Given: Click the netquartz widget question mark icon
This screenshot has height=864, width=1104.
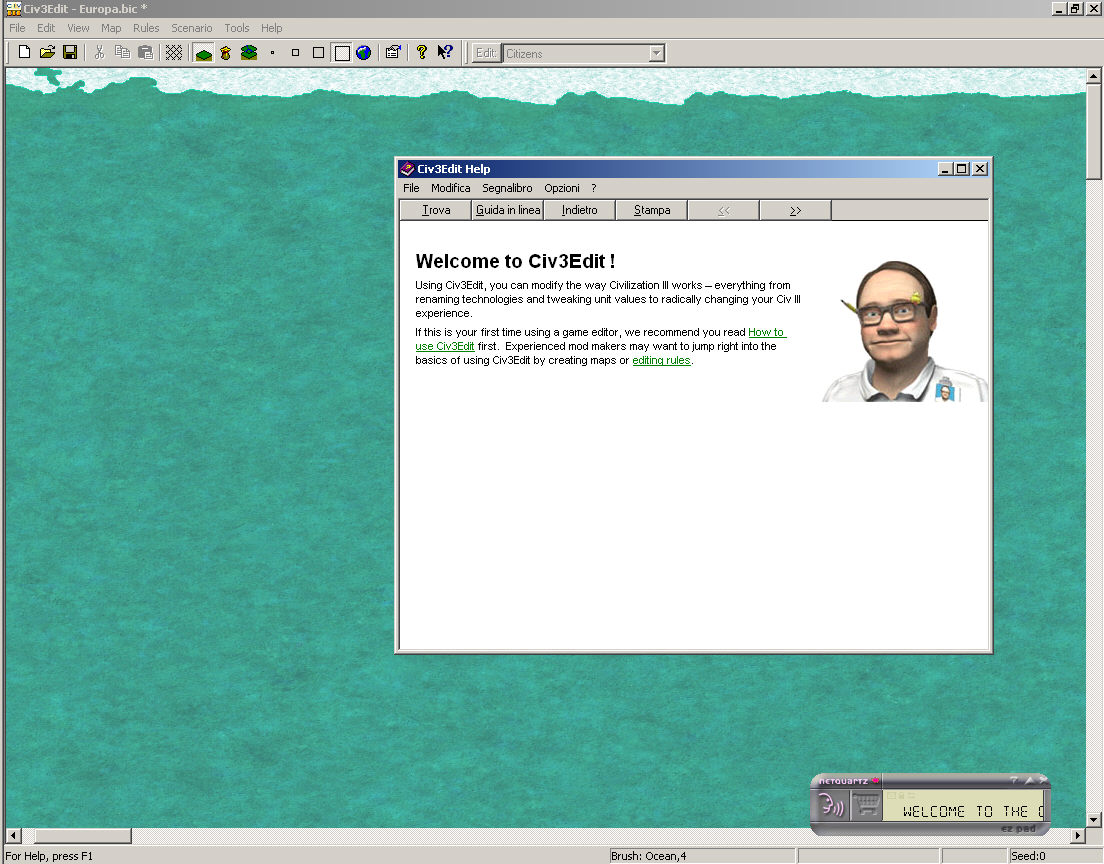Looking at the screenshot, I should click(x=1014, y=780).
